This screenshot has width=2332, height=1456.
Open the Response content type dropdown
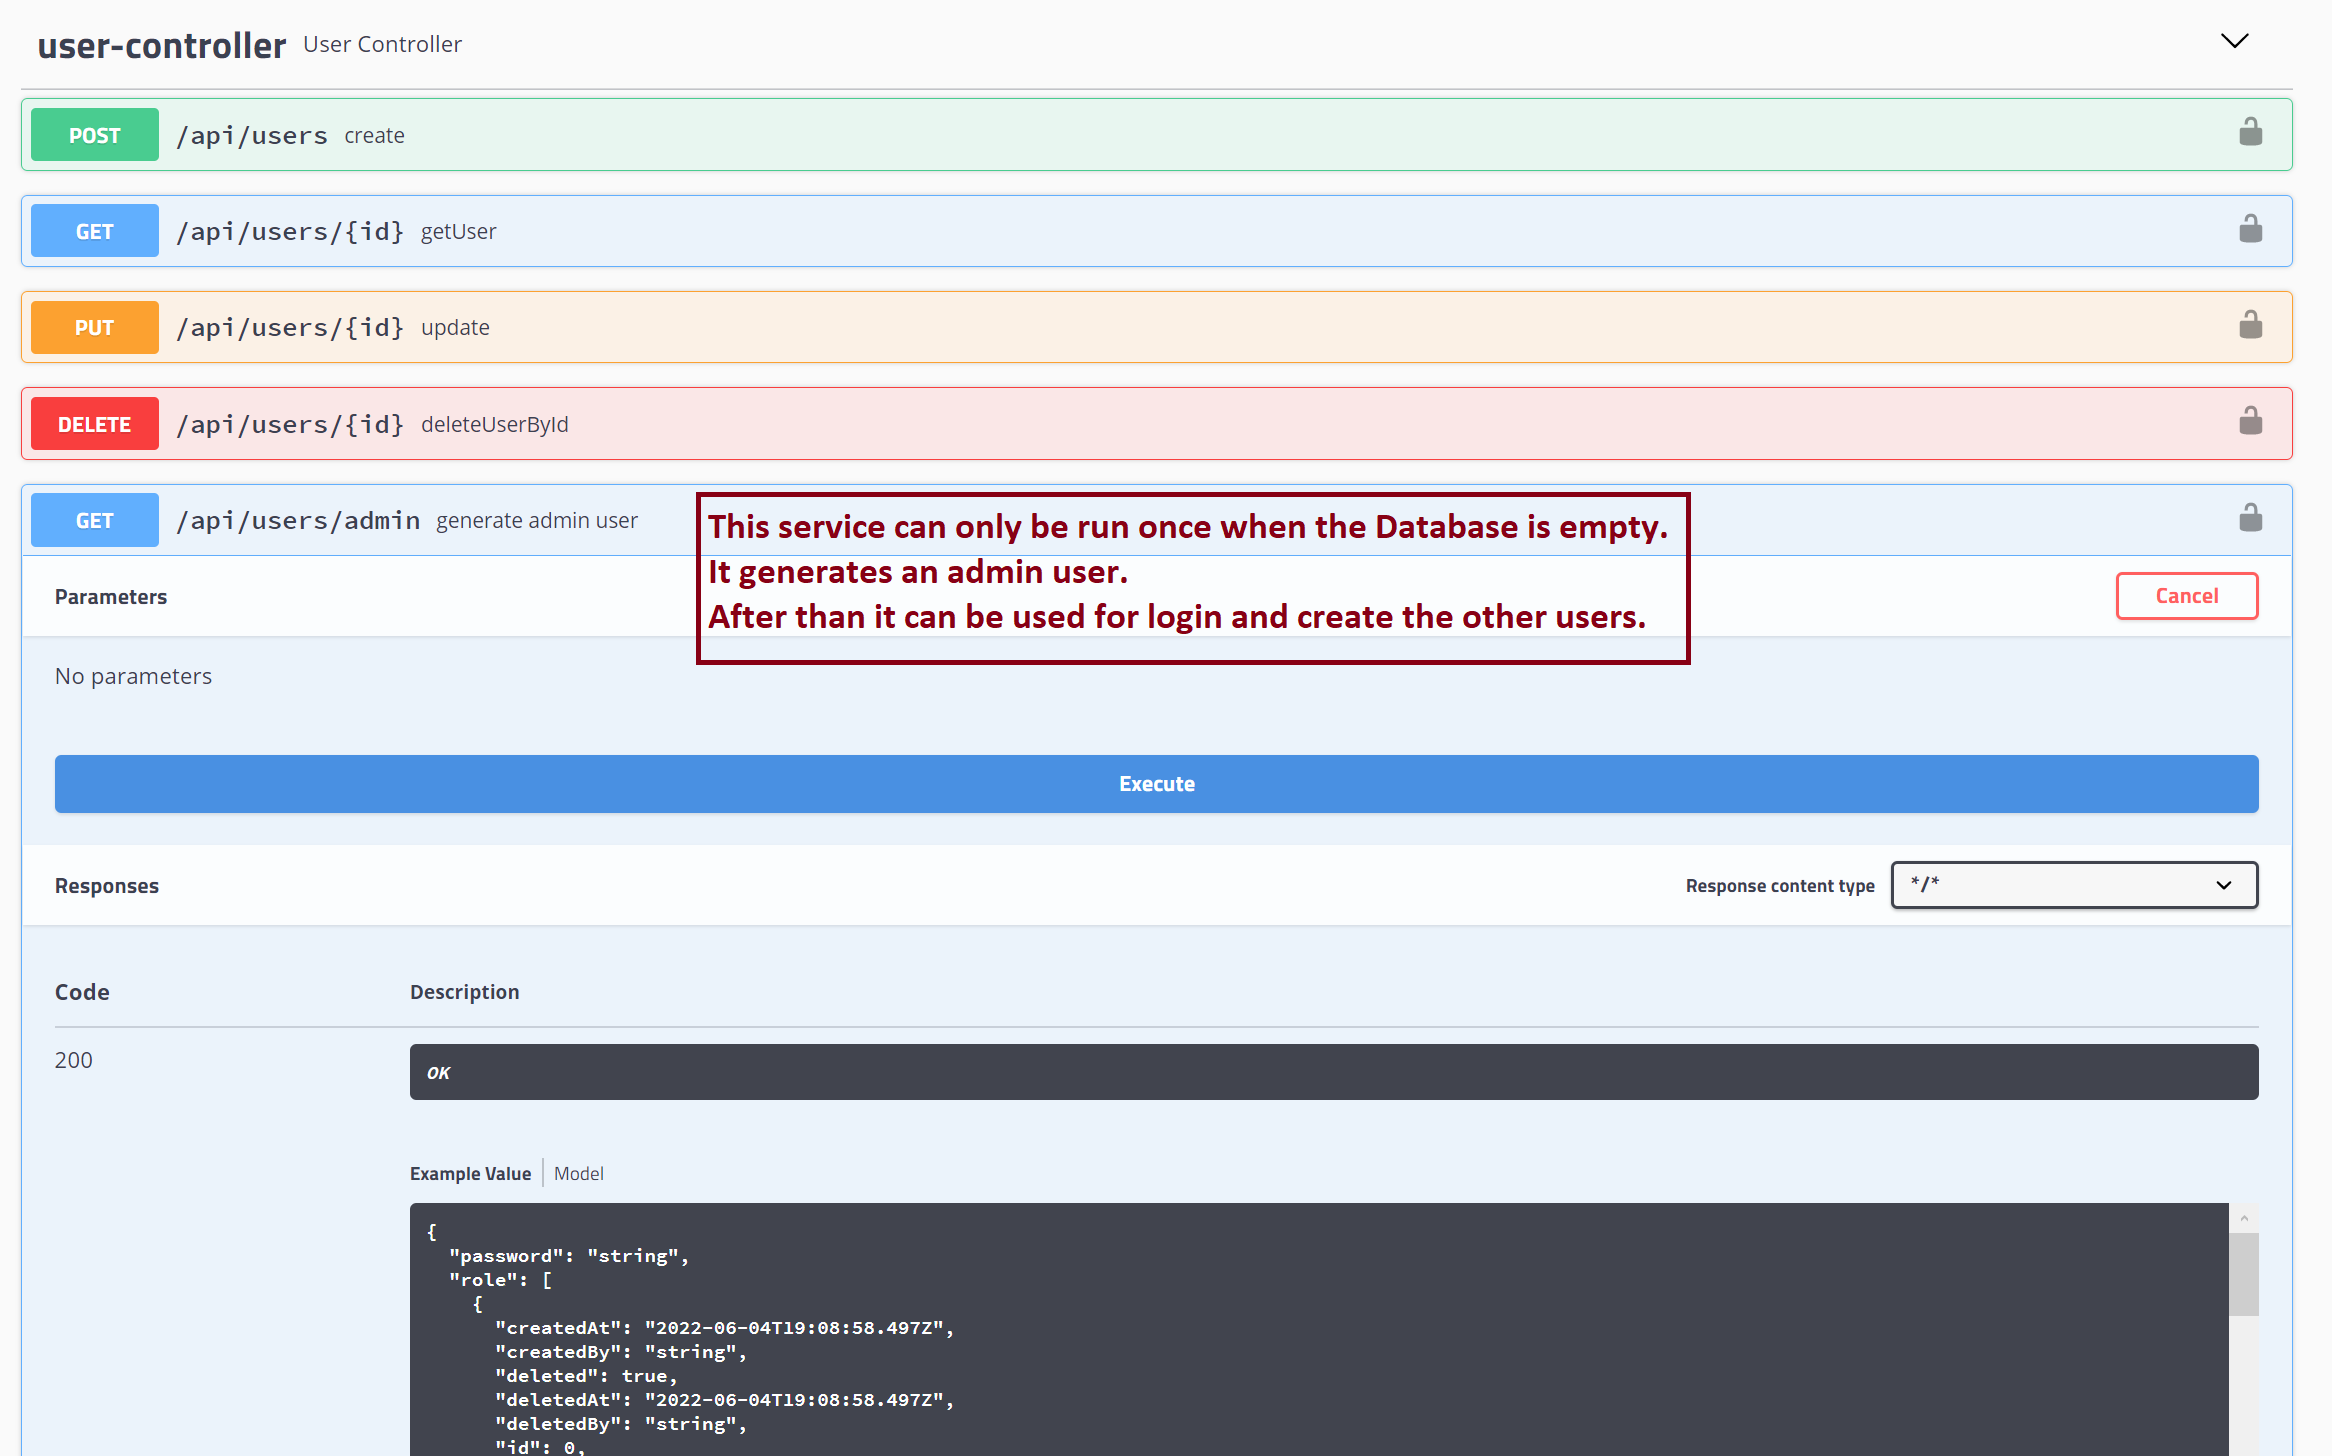coord(2073,885)
